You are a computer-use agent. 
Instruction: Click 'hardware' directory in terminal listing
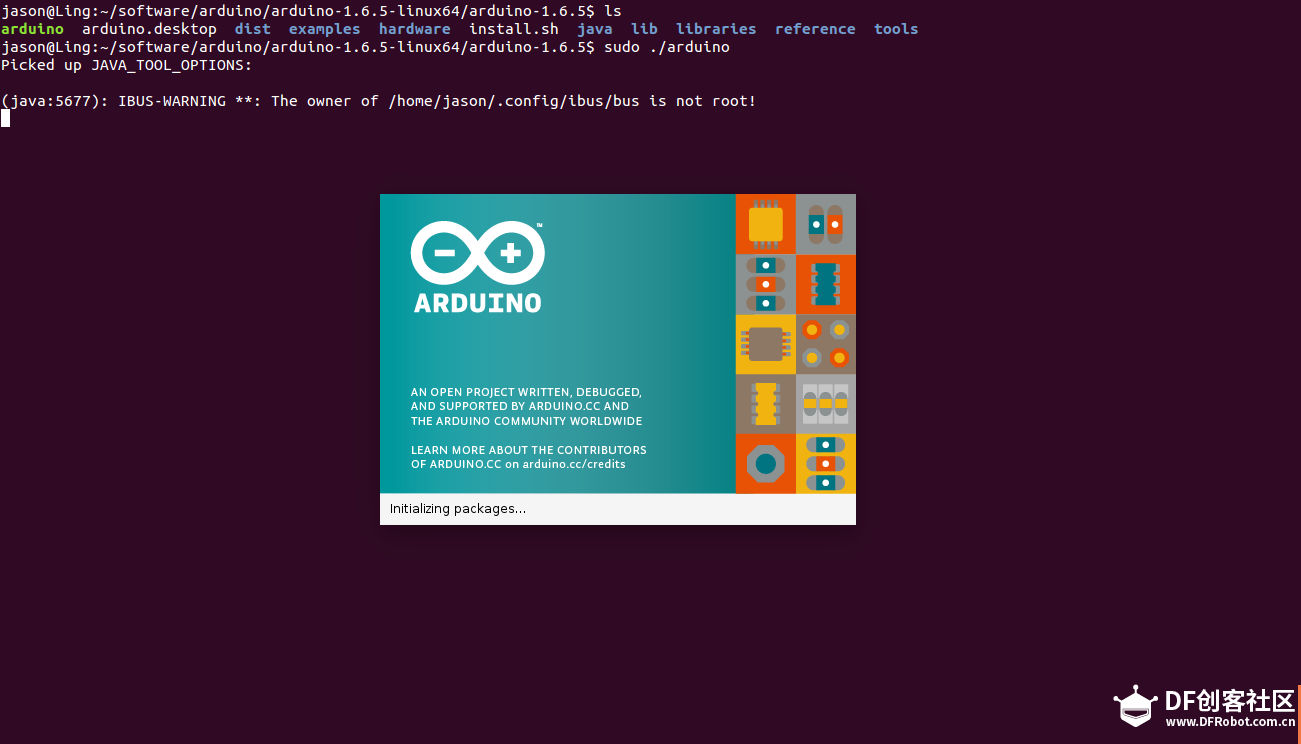pyautogui.click(x=415, y=29)
